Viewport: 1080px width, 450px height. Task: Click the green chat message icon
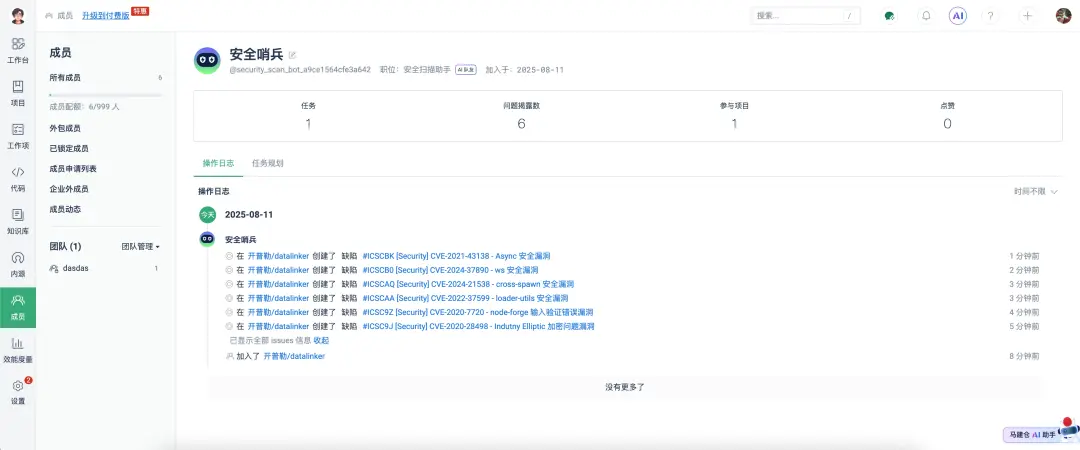pos(889,16)
